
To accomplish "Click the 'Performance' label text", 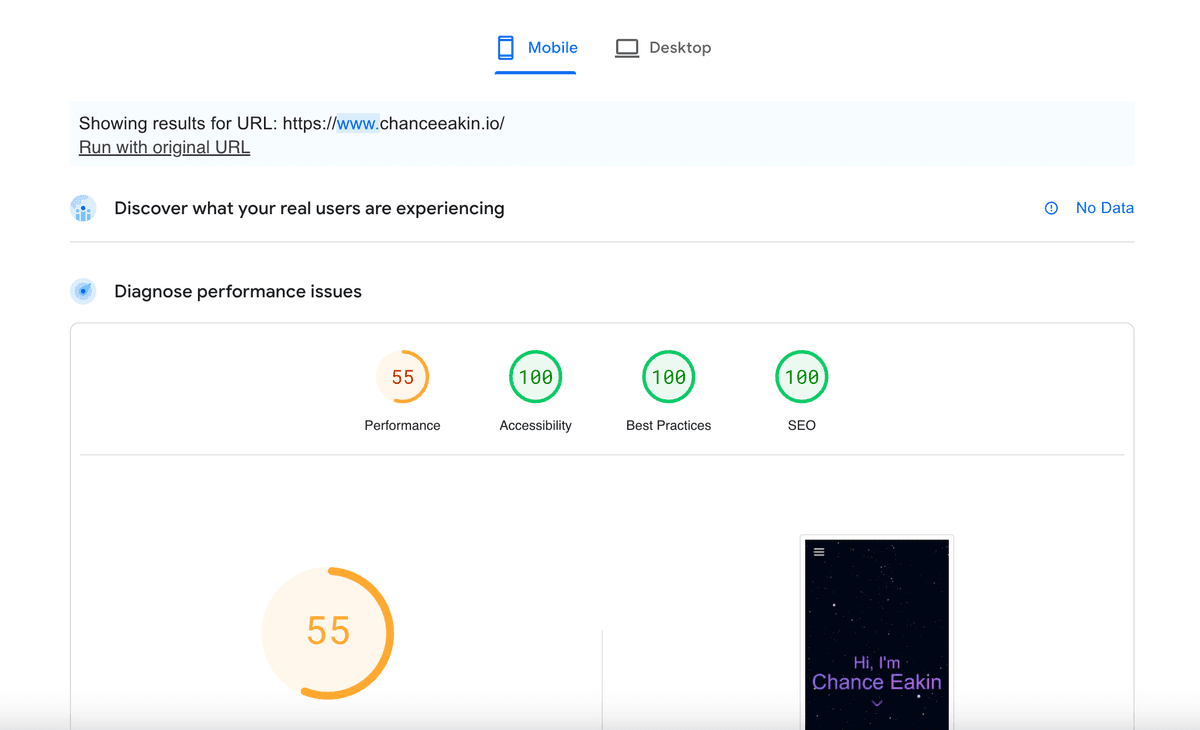I will 402,425.
